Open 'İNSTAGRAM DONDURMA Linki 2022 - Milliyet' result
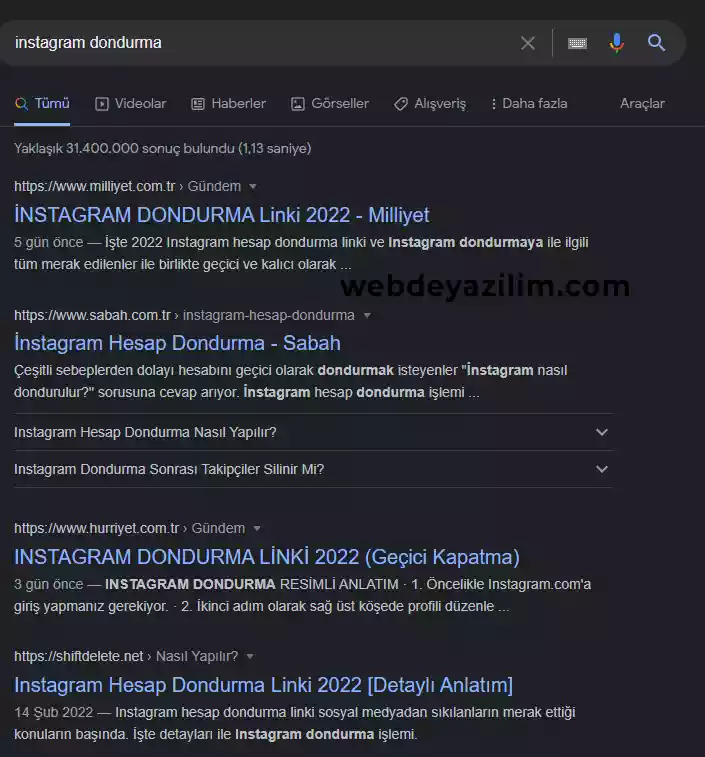This screenshot has width=705, height=757. (x=222, y=215)
